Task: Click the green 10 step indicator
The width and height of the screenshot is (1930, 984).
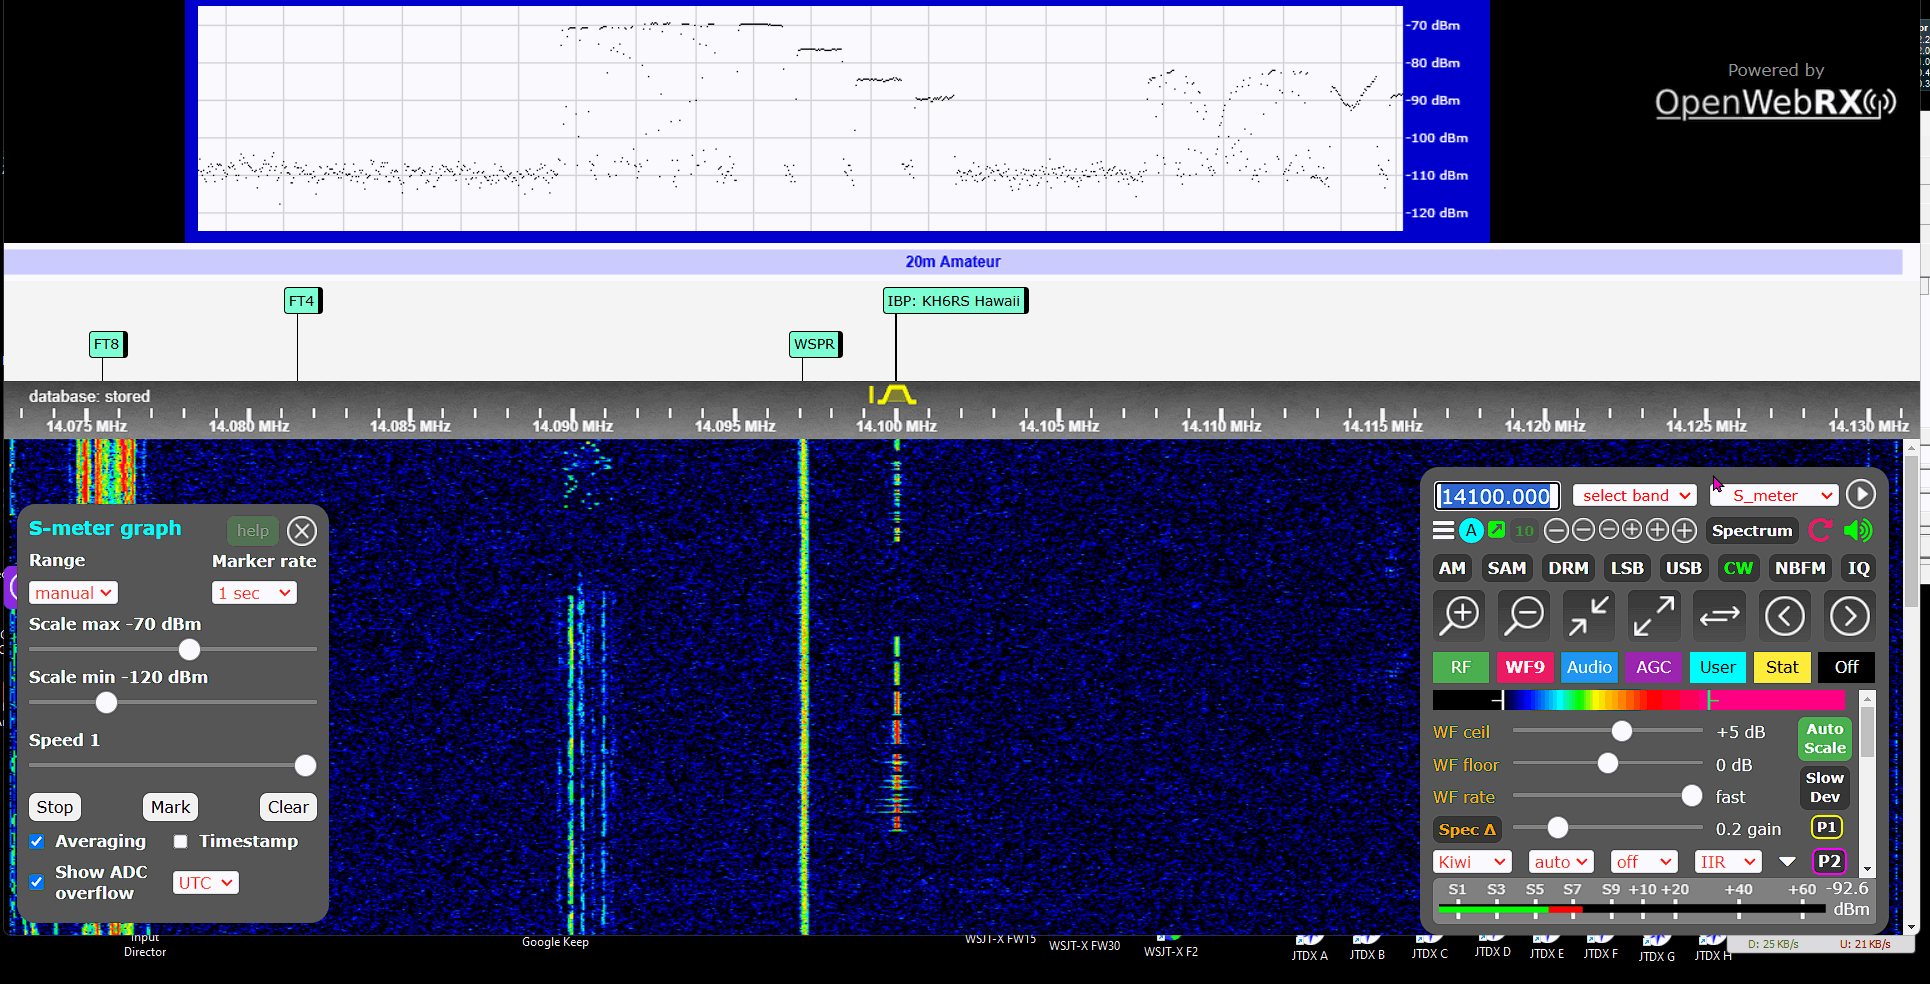Action: click(x=1524, y=531)
